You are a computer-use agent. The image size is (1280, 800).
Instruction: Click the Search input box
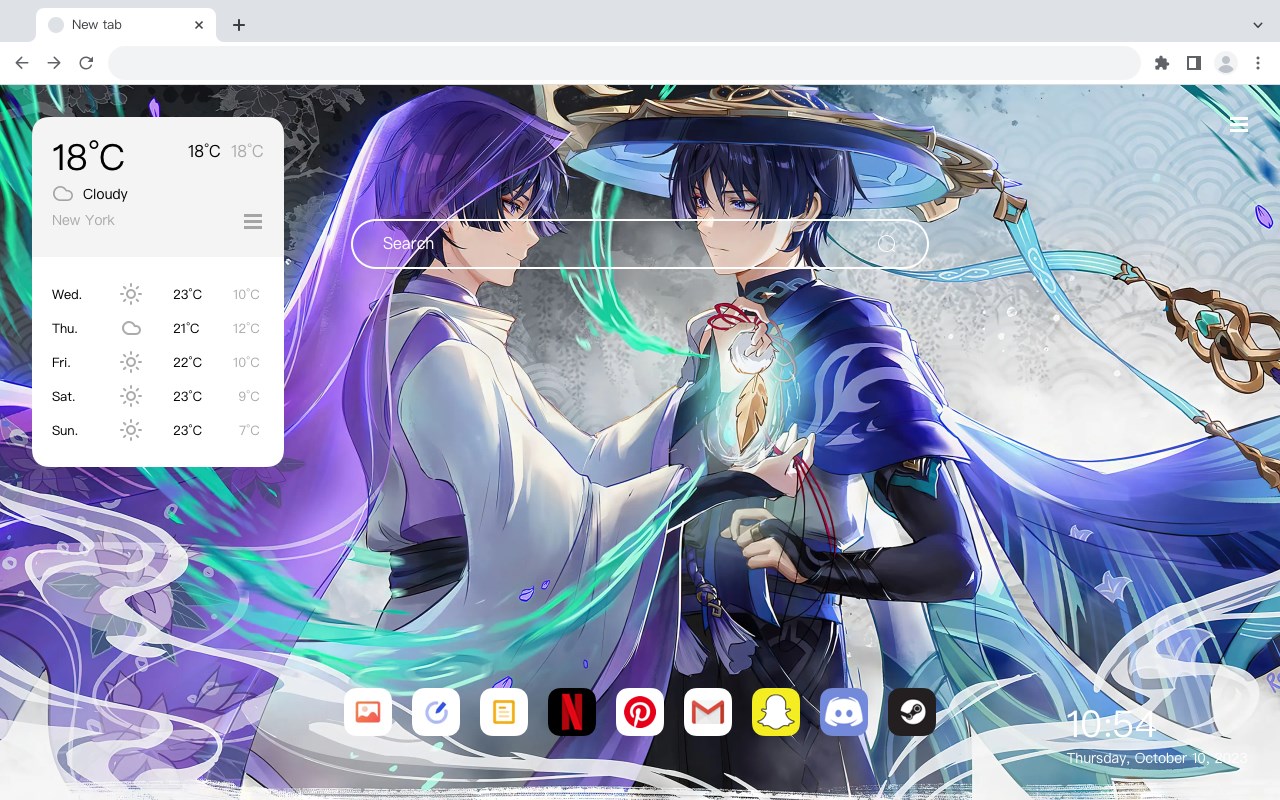click(x=640, y=244)
